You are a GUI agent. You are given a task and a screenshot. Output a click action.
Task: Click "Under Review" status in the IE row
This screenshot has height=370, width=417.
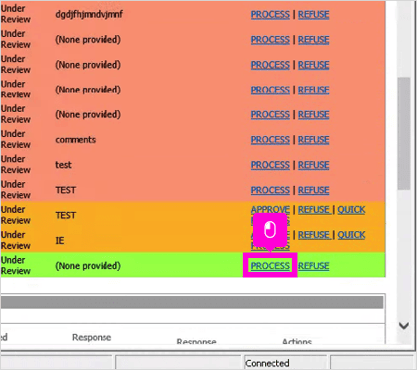(16, 240)
